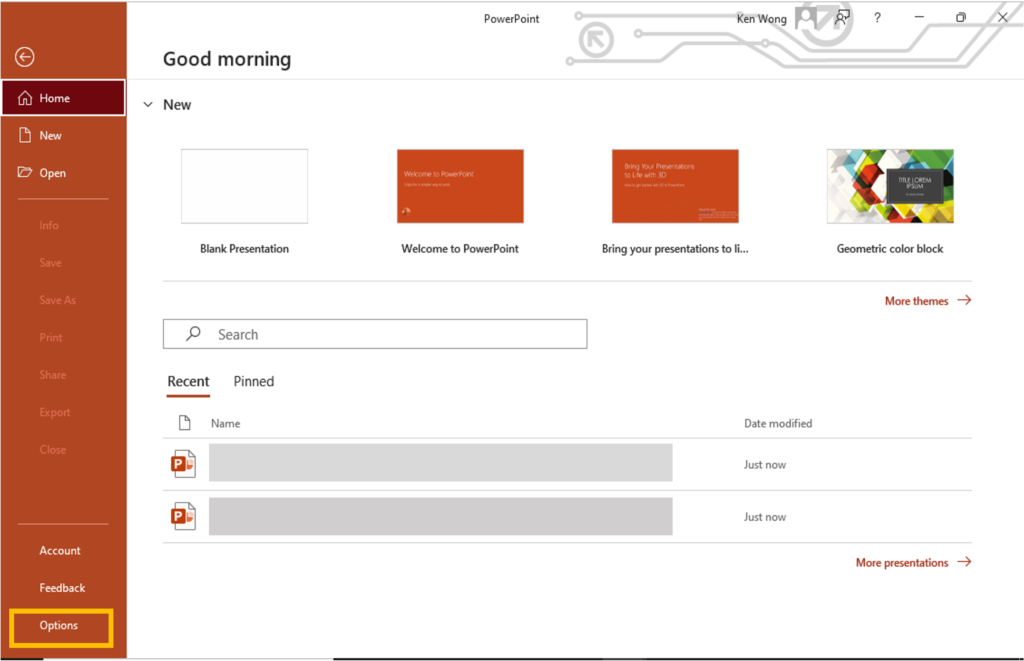This screenshot has height=661, width=1024.
Task: Choose Save in the sidebar
Action: point(50,263)
